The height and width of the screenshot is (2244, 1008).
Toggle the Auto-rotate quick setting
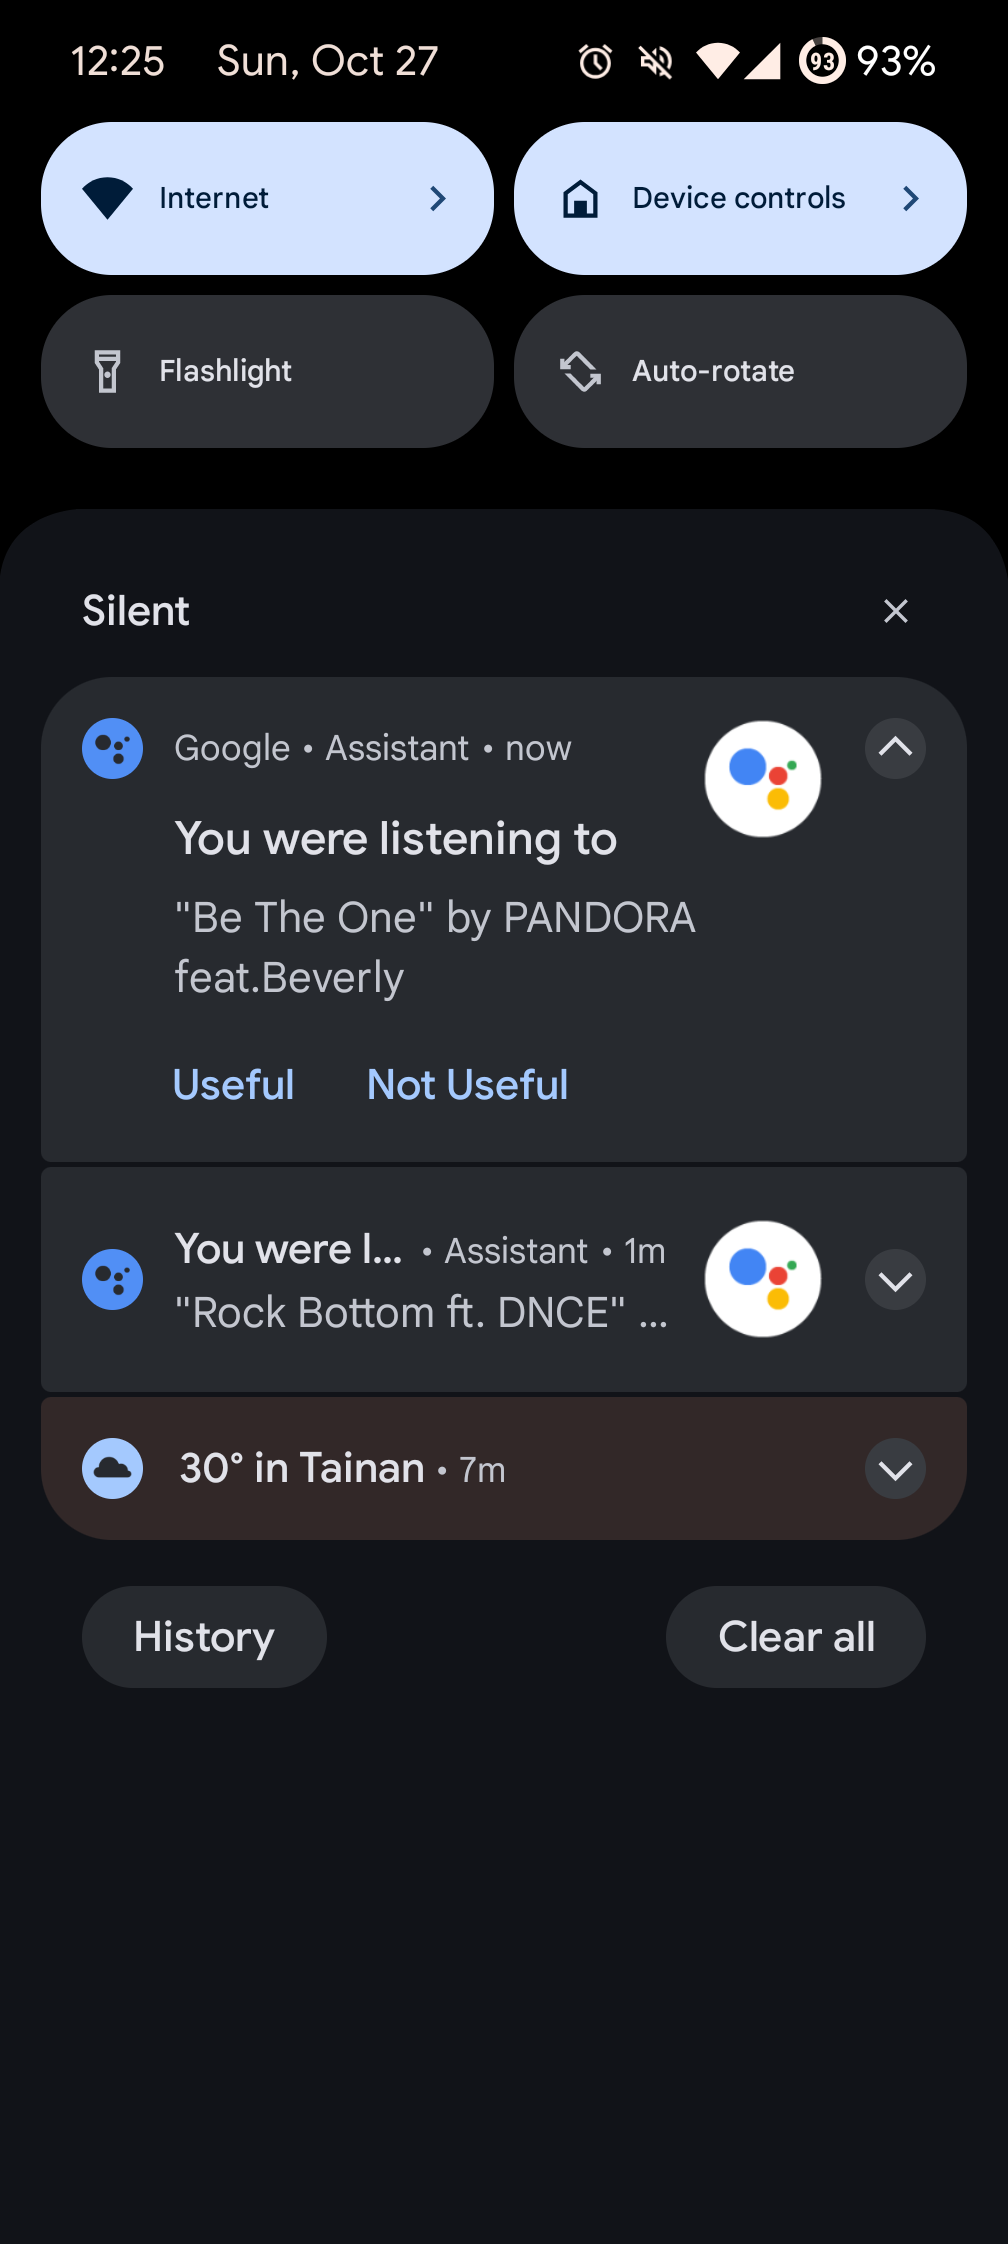(x=740, y=371)
